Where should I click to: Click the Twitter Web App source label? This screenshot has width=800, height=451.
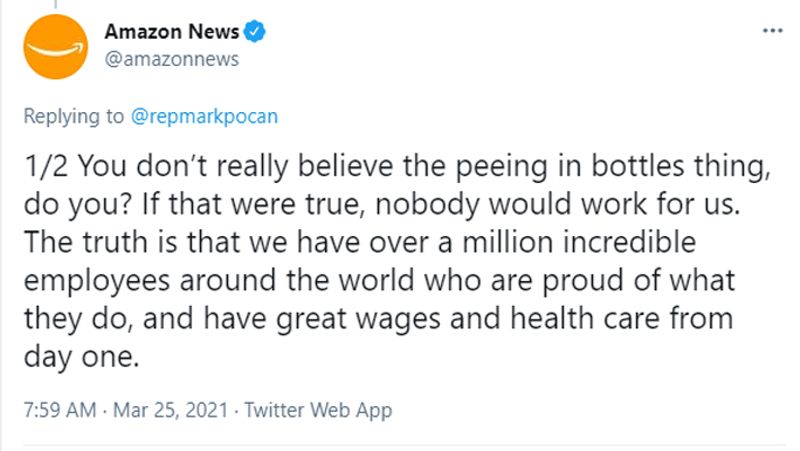click(x=318, y=410)
